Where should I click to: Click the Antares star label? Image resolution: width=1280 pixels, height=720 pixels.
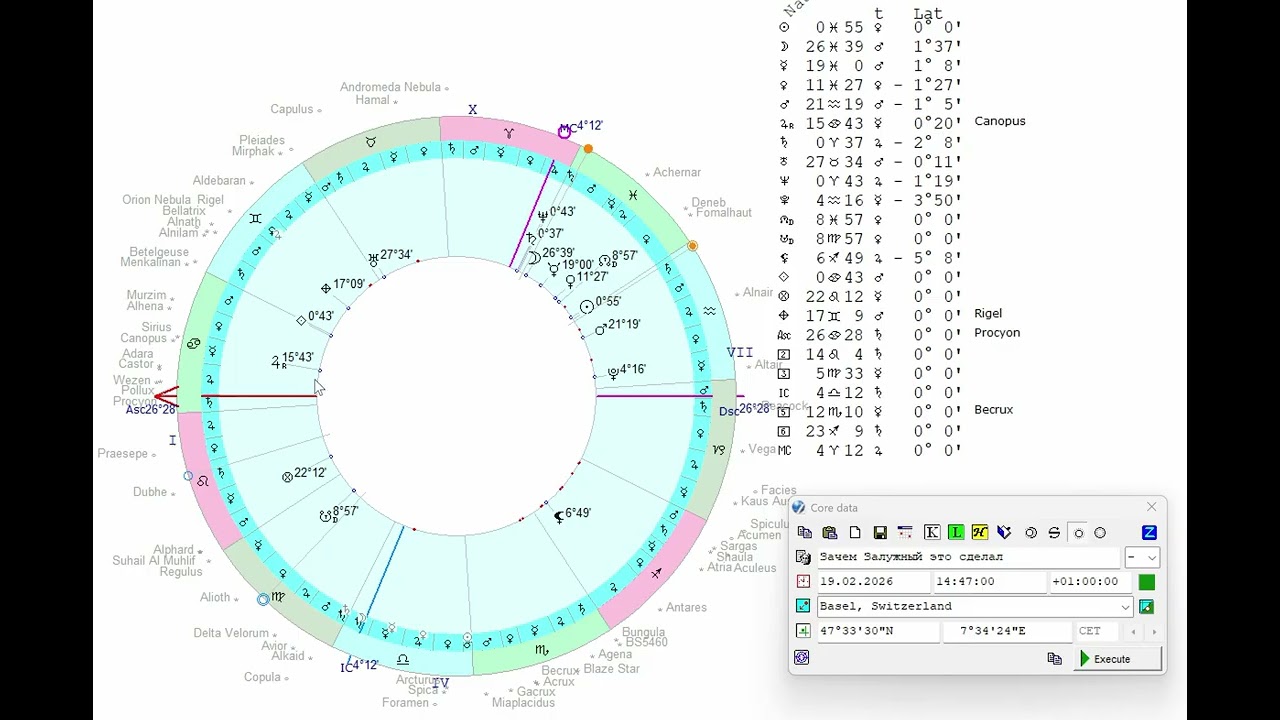tap(686, 608)
